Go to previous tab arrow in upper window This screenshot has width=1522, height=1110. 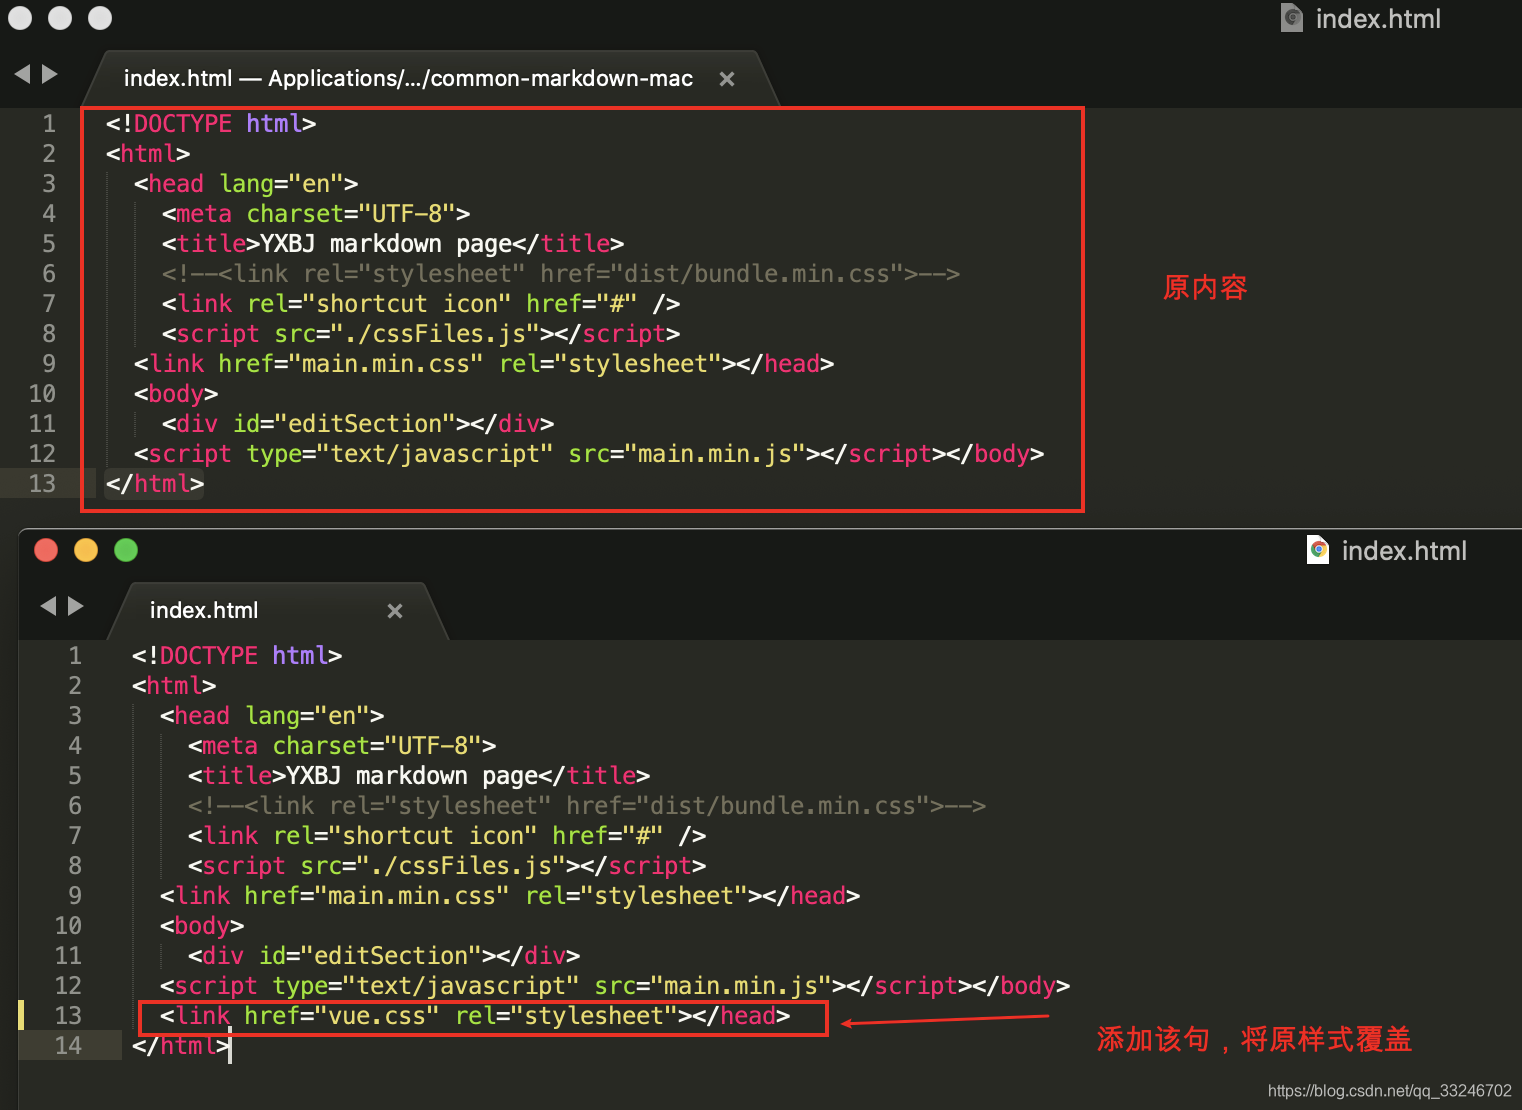click(x=22, y=74)
